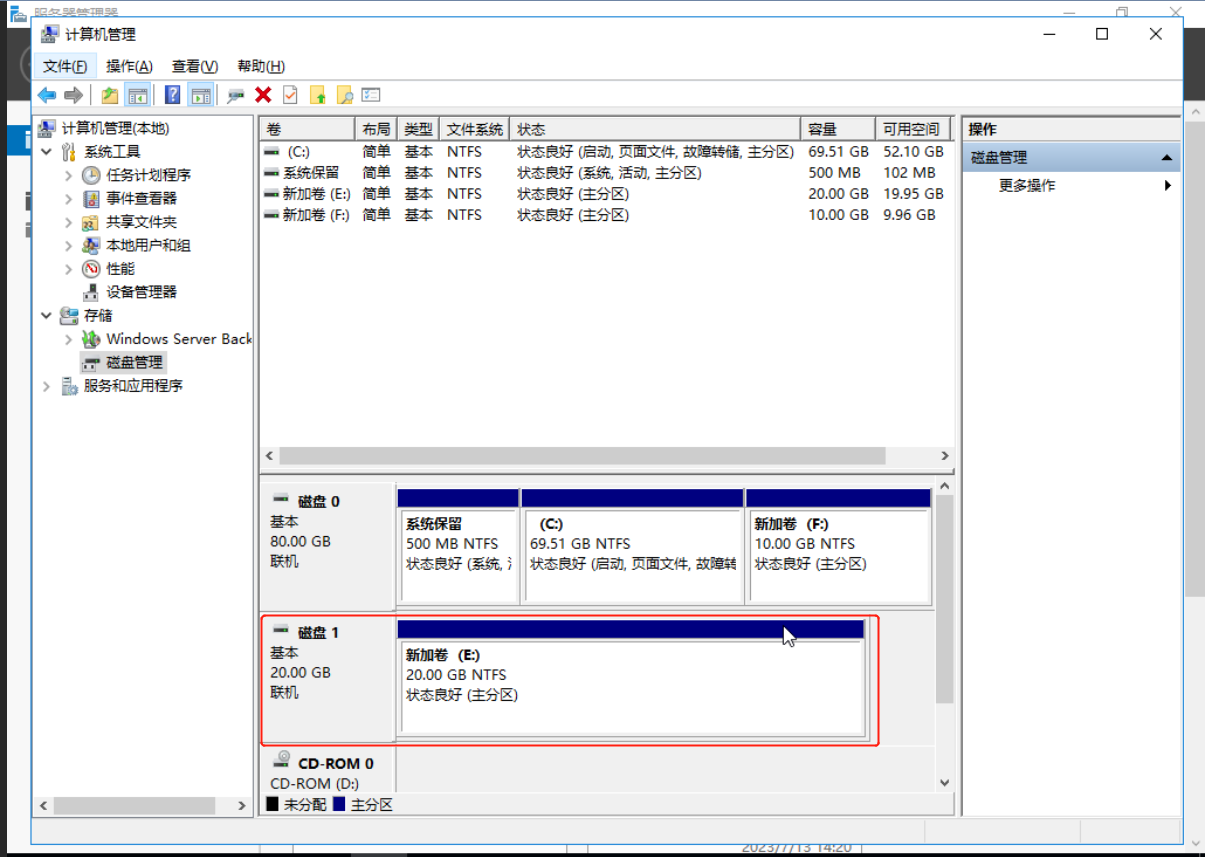Open the Action menu
The image size is (1205, 857).
(x=129, y=66)
